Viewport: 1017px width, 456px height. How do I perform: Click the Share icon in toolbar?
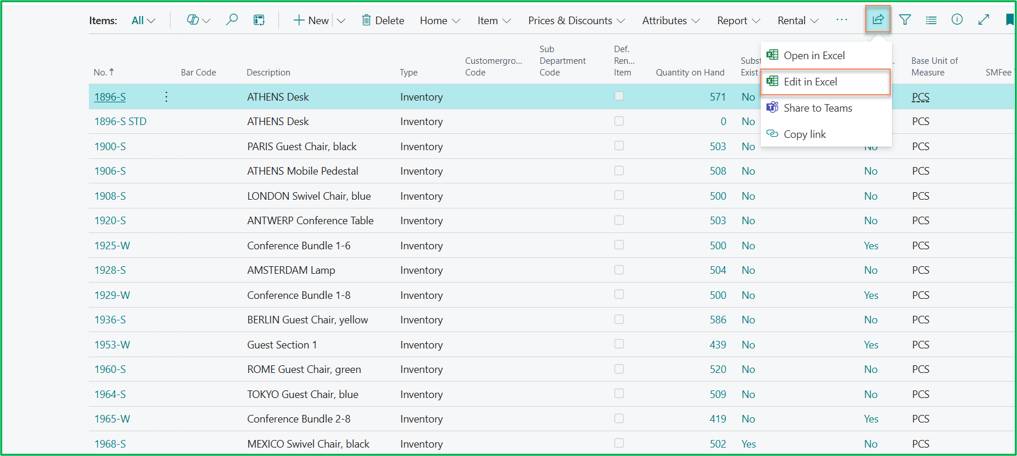point(878,19)
